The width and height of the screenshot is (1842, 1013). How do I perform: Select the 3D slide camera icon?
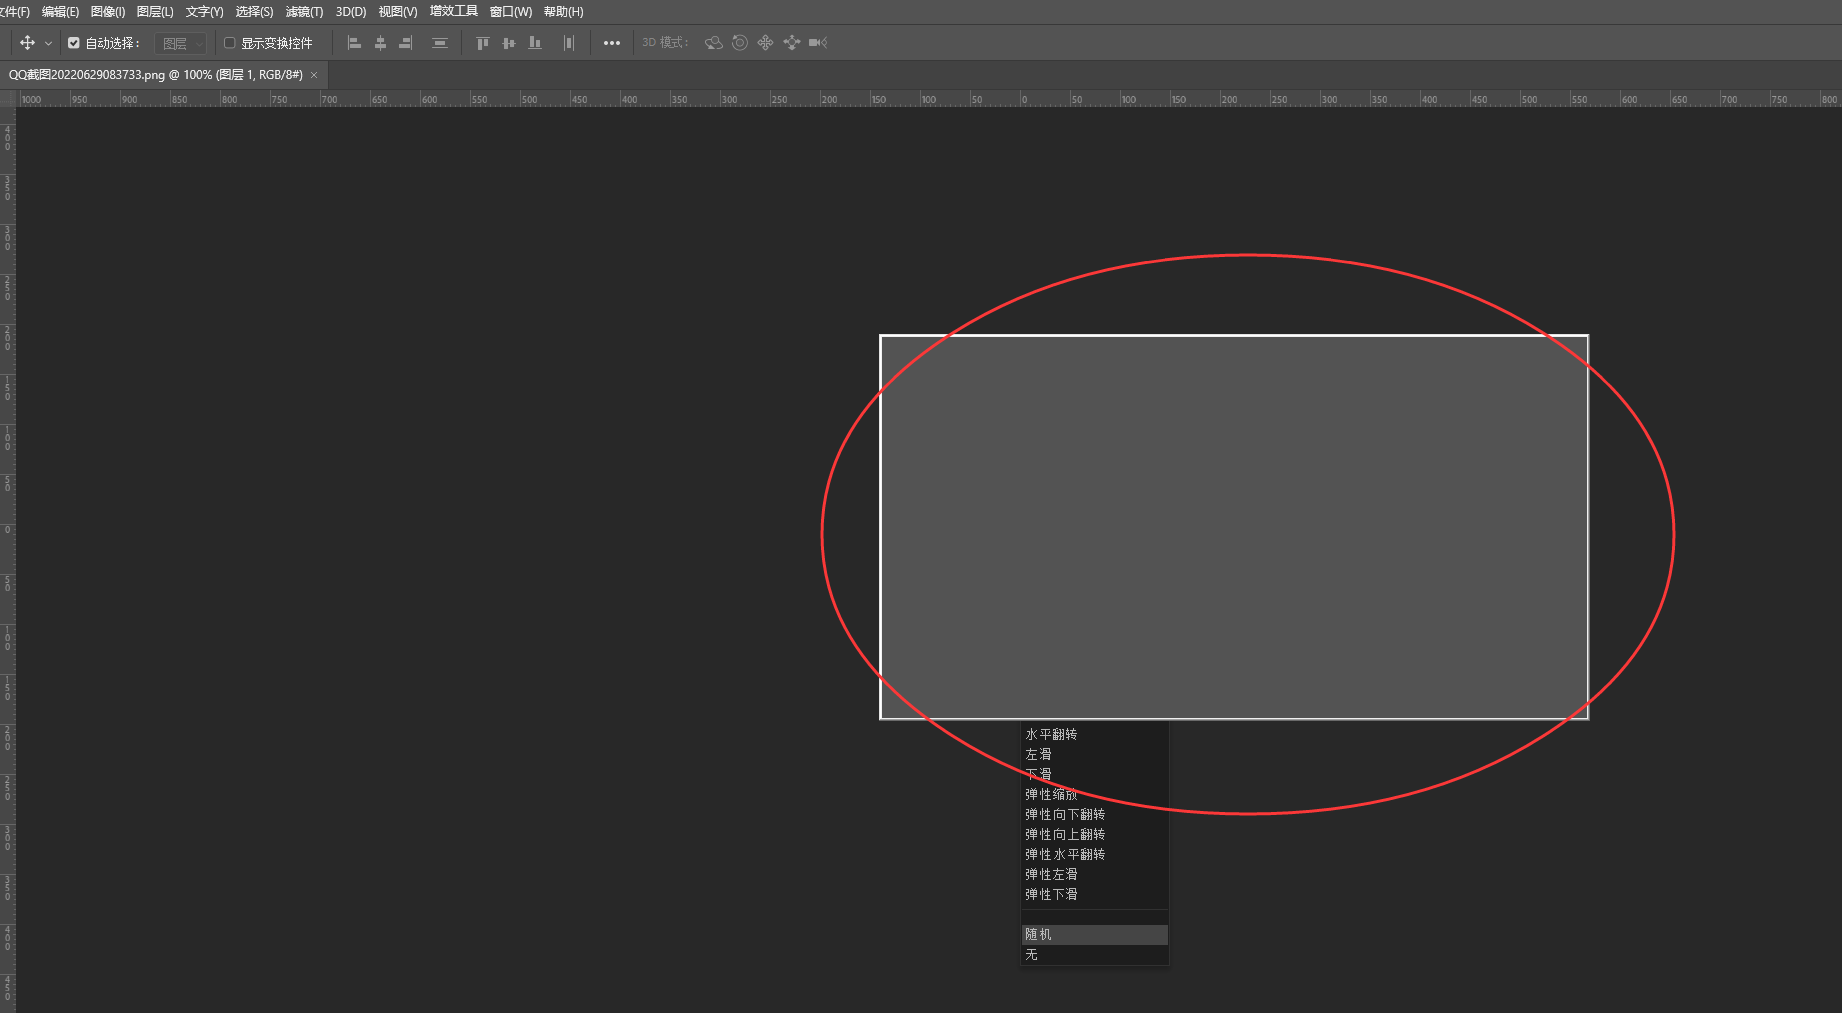click(792, 43)
